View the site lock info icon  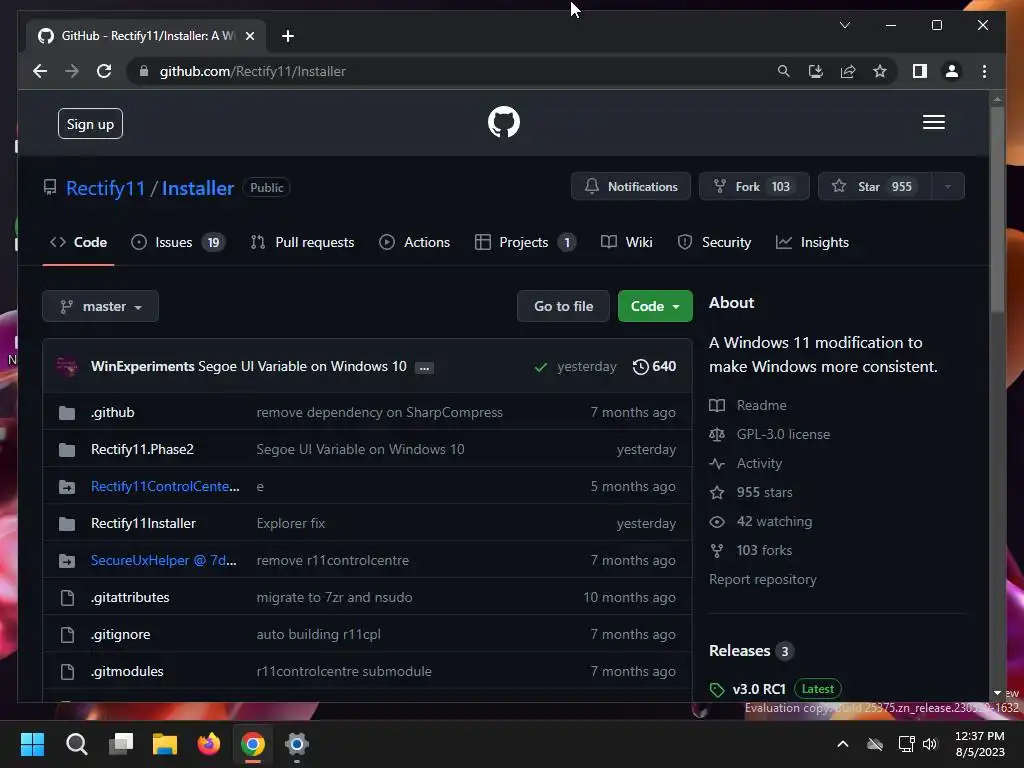pos(144,71)
